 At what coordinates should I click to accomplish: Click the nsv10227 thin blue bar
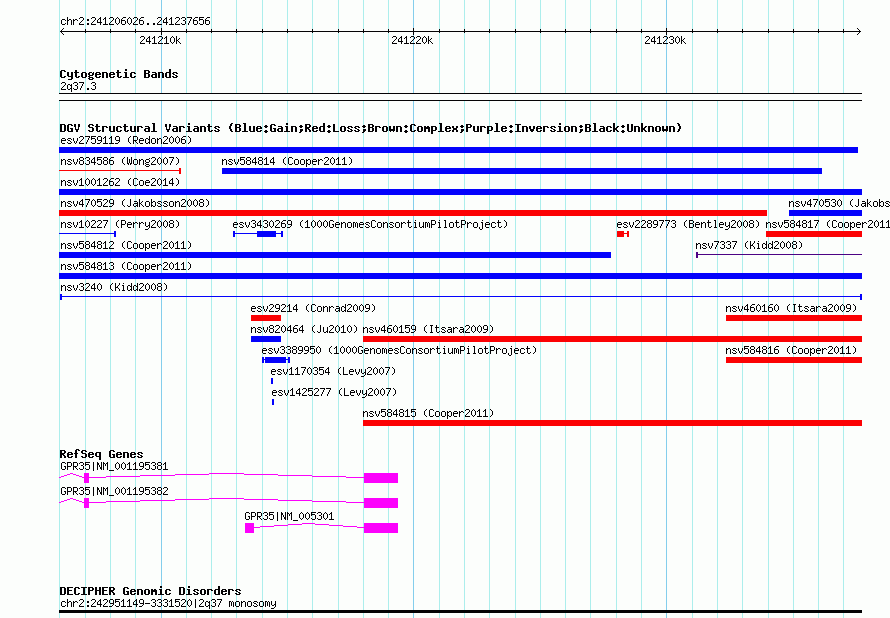[88, 234]
